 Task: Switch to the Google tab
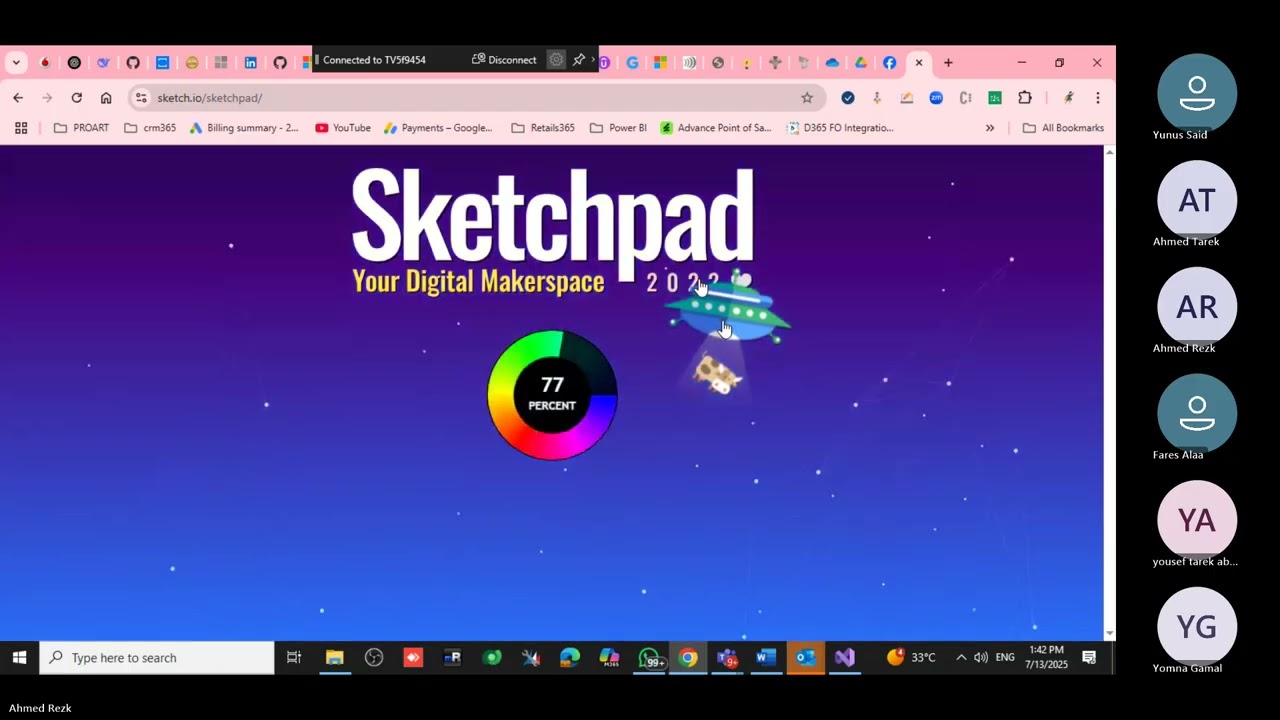point(632,63)
